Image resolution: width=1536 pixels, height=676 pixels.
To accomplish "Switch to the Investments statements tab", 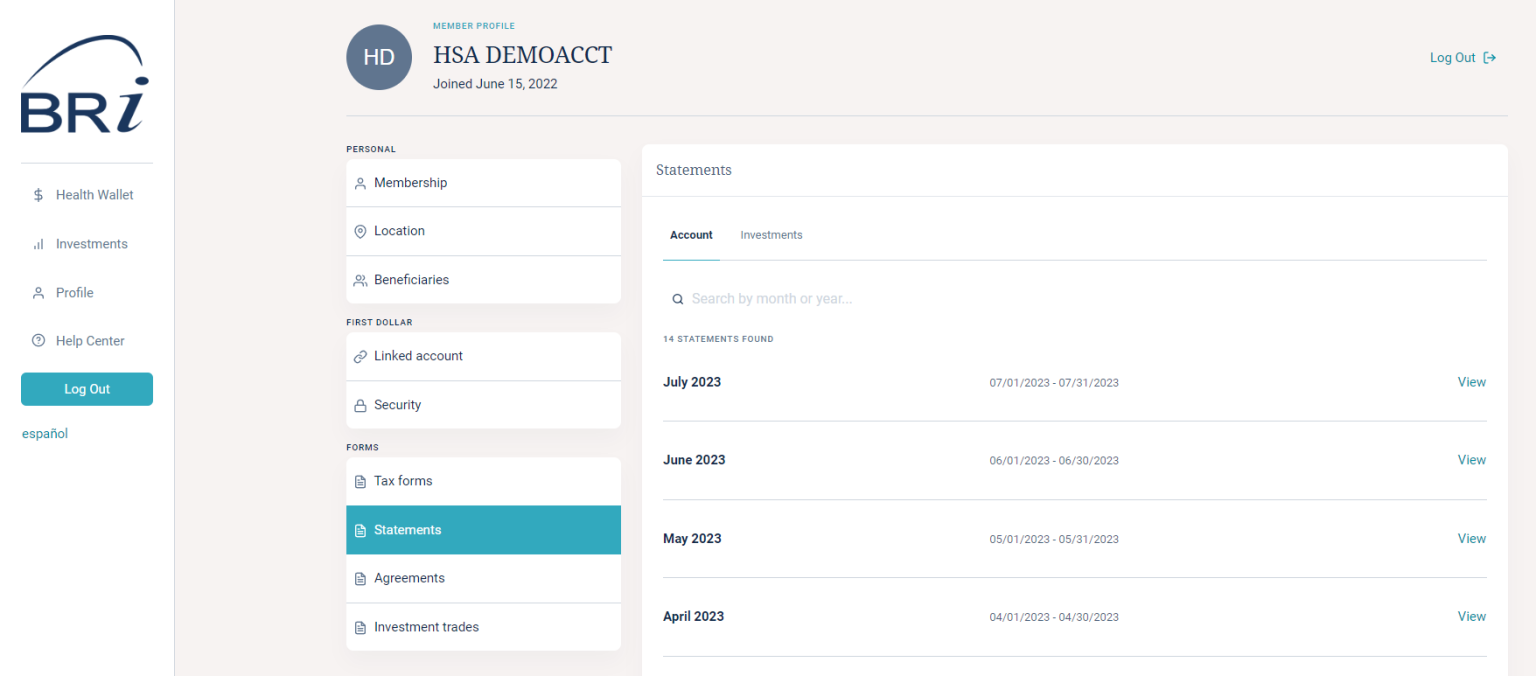I will 771,235.
